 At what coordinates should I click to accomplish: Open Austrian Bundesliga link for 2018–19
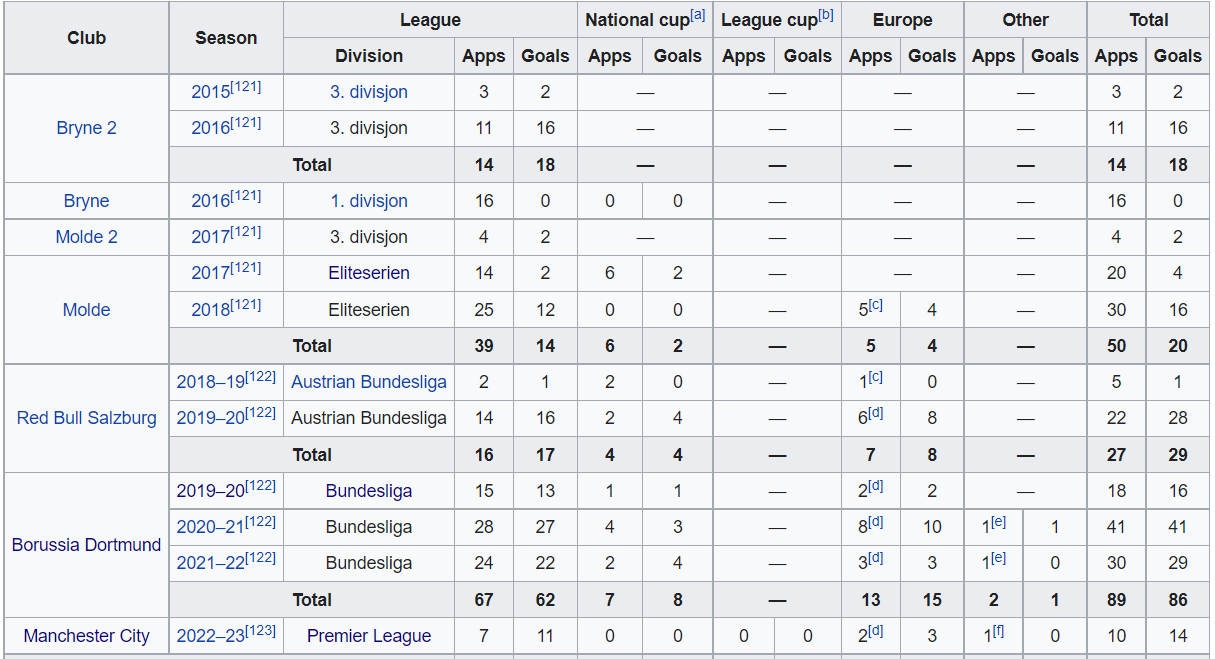(369, 382)
